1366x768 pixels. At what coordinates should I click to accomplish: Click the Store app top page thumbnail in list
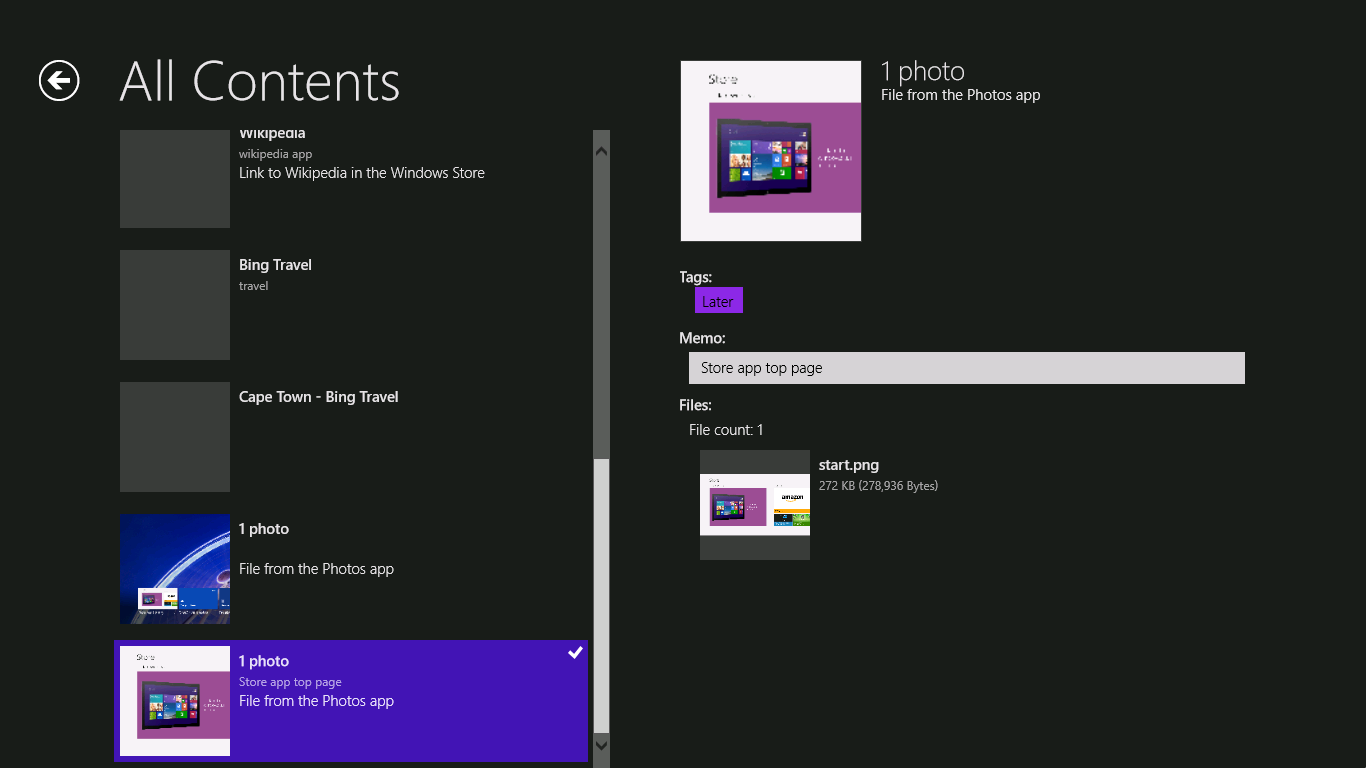point(174,701)
